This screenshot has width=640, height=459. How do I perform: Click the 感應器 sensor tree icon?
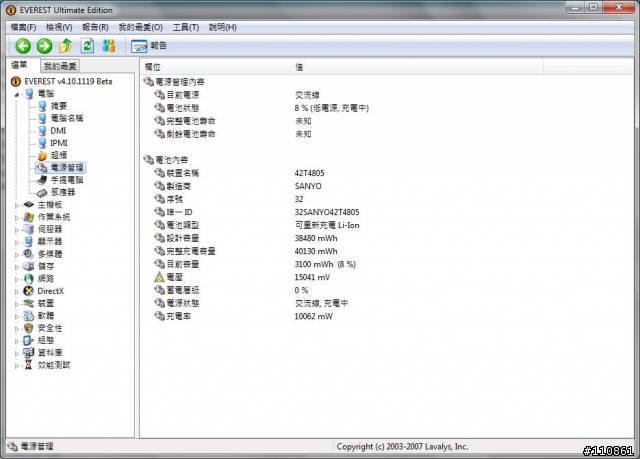(x=42, y=192)
